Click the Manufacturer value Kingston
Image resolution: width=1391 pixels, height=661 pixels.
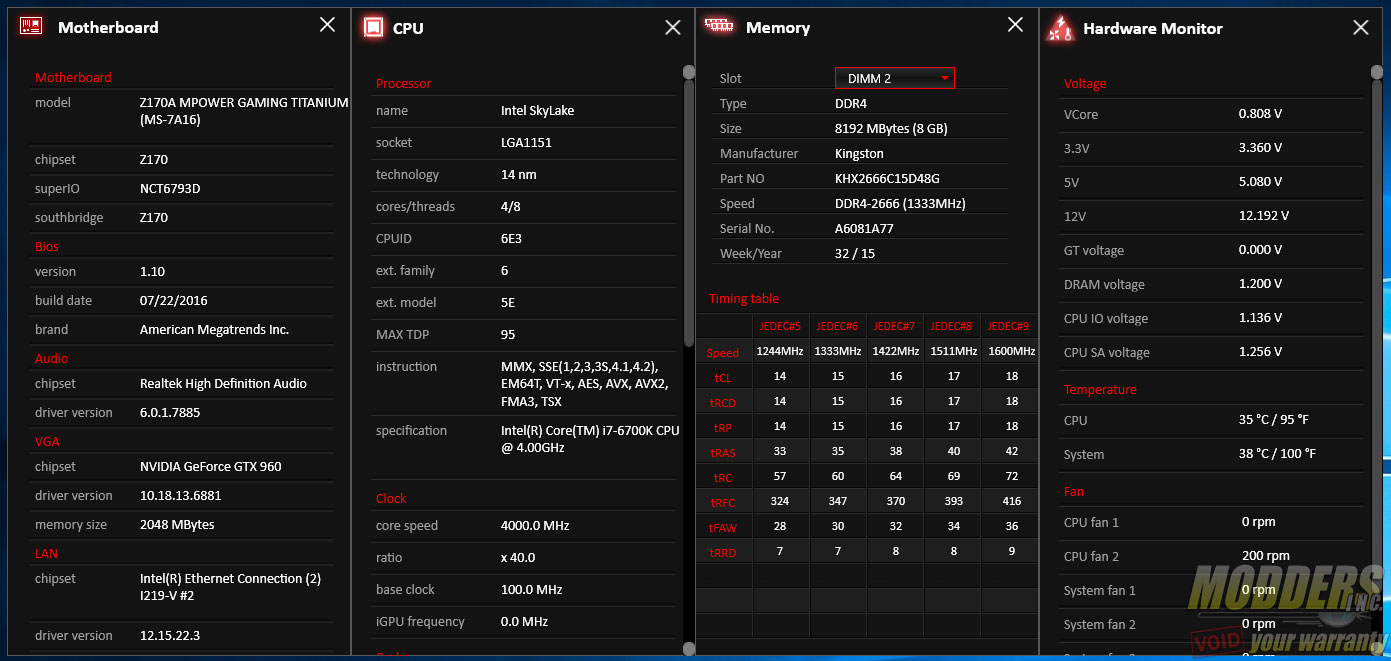pos(859,153)
